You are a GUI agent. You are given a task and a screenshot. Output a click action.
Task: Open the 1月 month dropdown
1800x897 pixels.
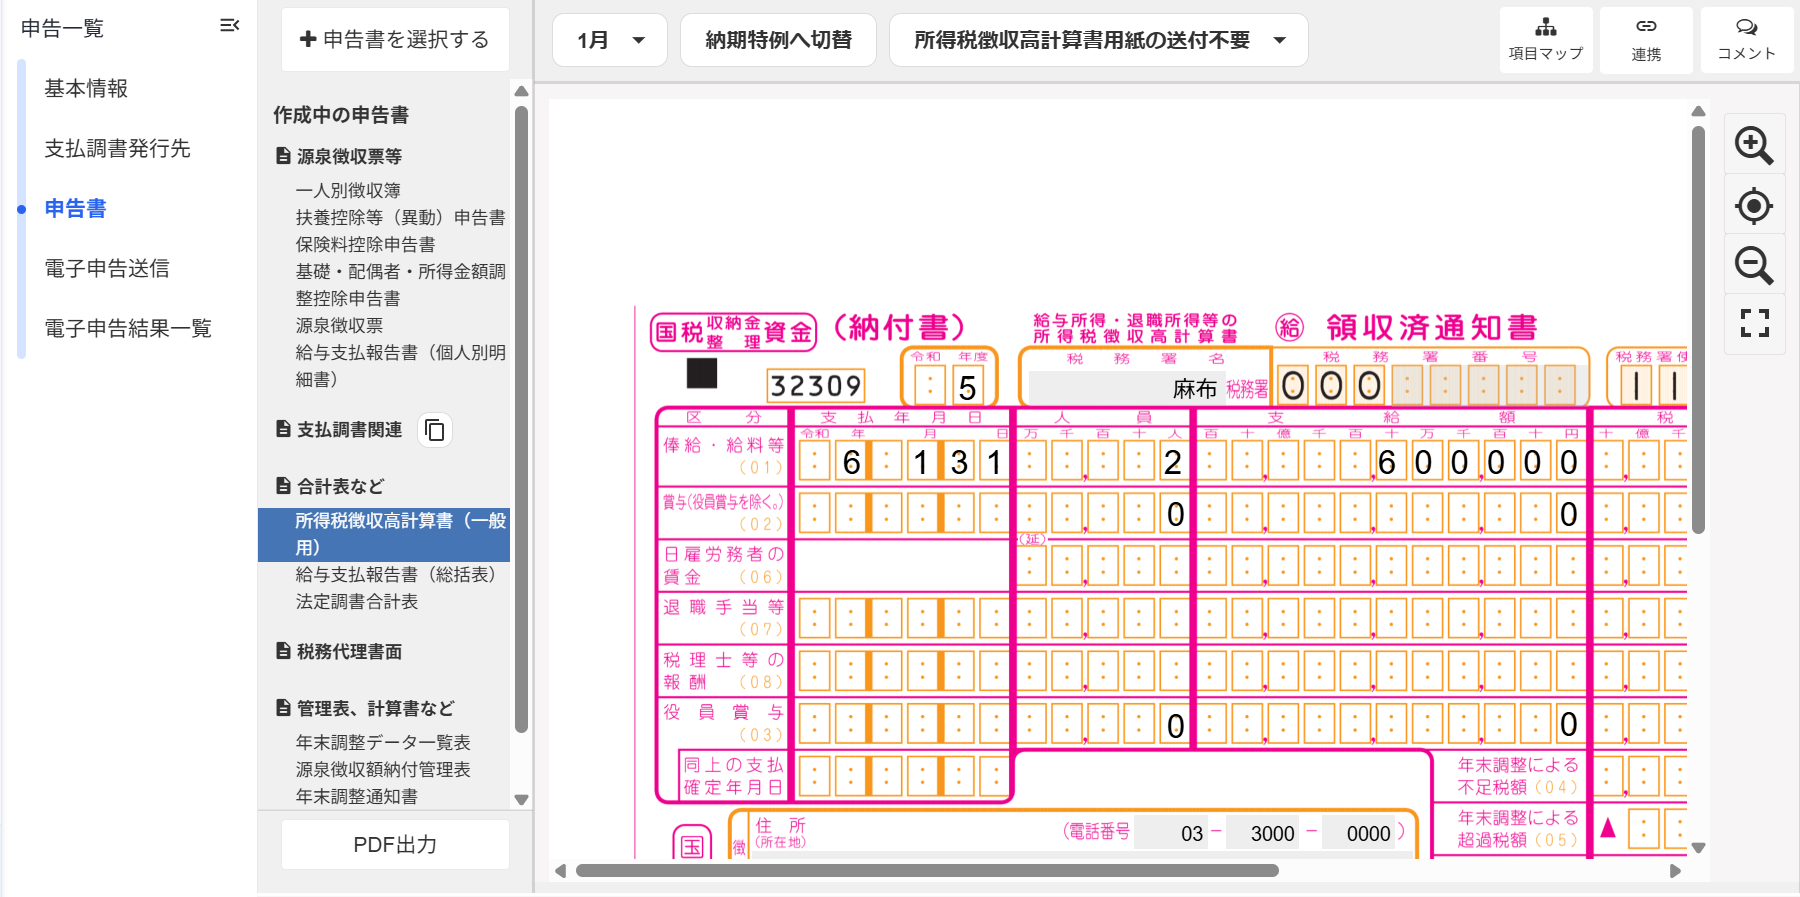[610, 40]
